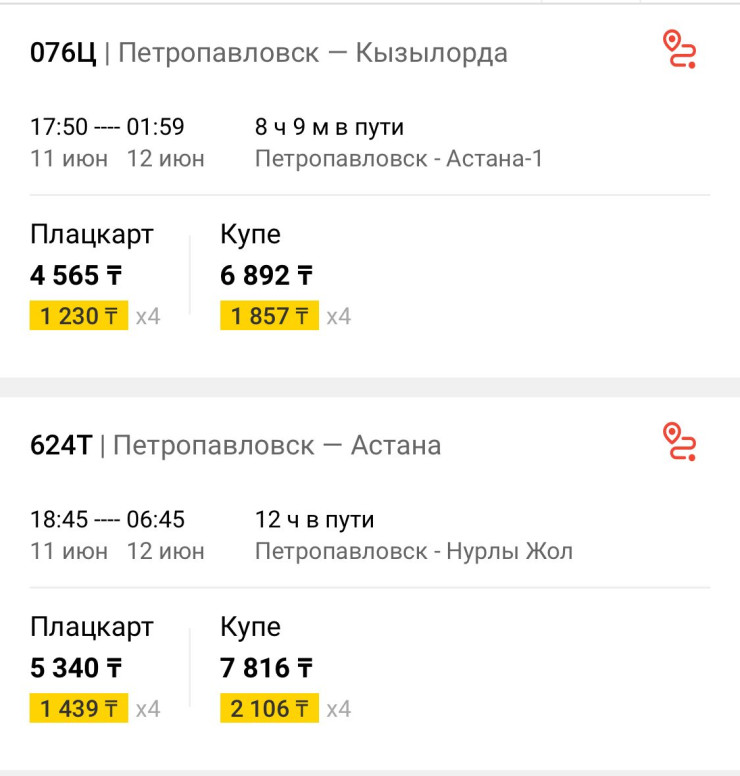
Task: Tap the 12 ч в пути duration
Action: [x=314, y=519]
